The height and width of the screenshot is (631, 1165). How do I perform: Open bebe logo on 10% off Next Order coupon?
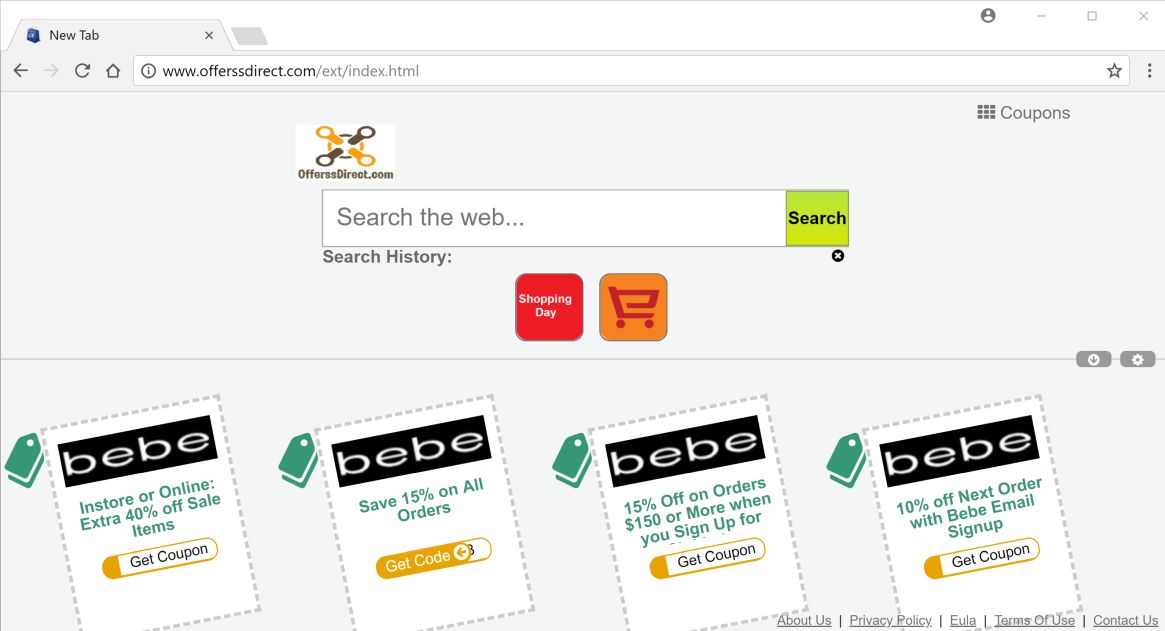[958, 451]
